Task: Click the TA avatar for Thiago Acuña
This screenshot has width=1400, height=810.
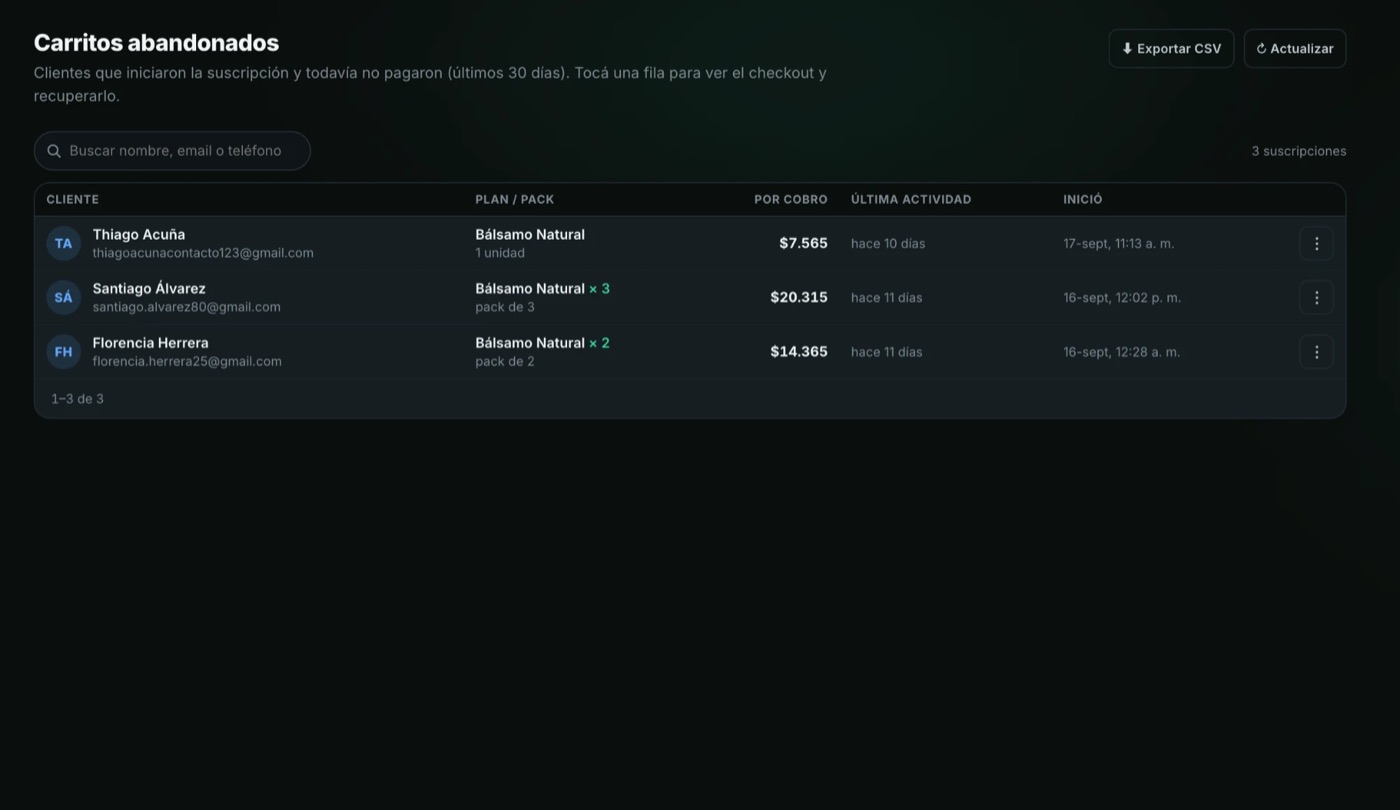Action: 64,243
